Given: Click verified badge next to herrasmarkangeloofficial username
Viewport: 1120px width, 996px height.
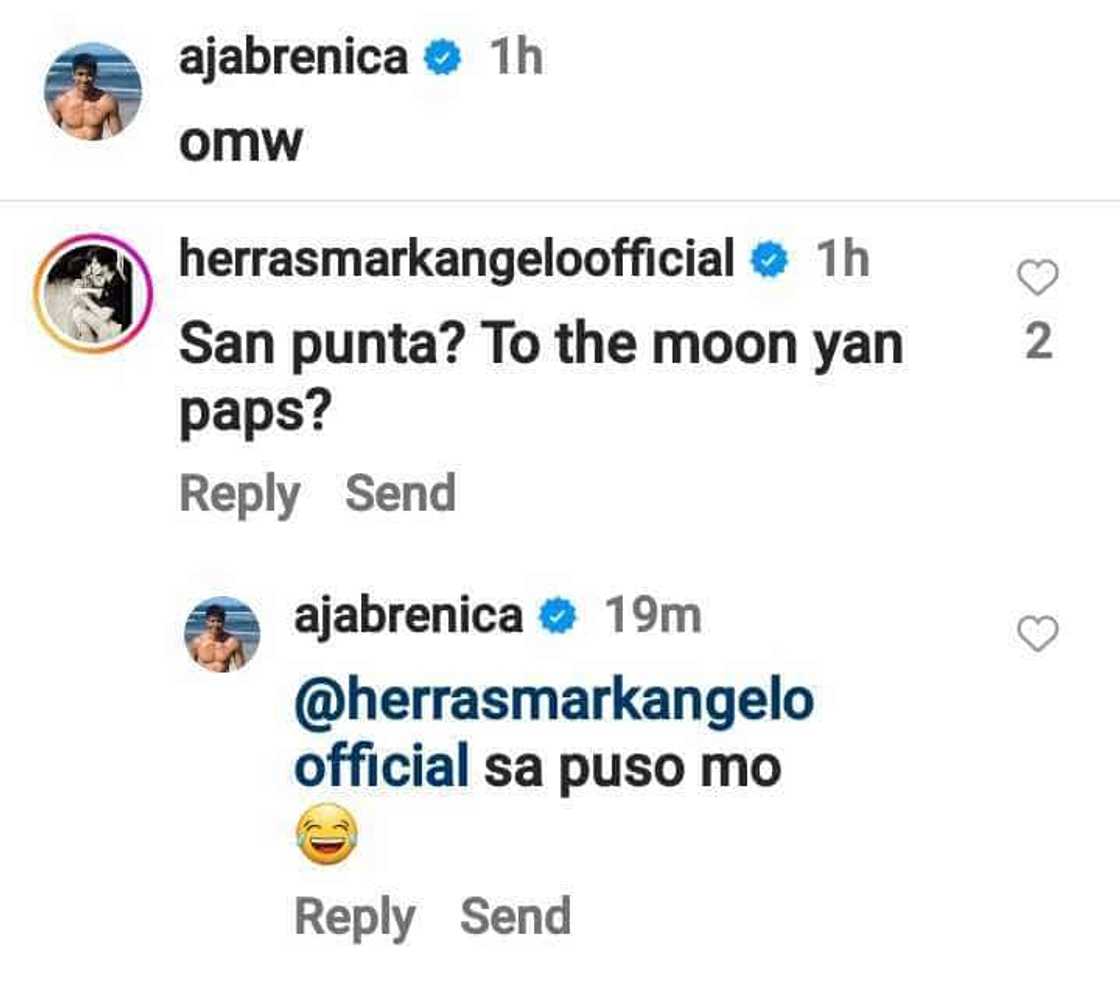Looking at the screenshot, I should 768,260.
